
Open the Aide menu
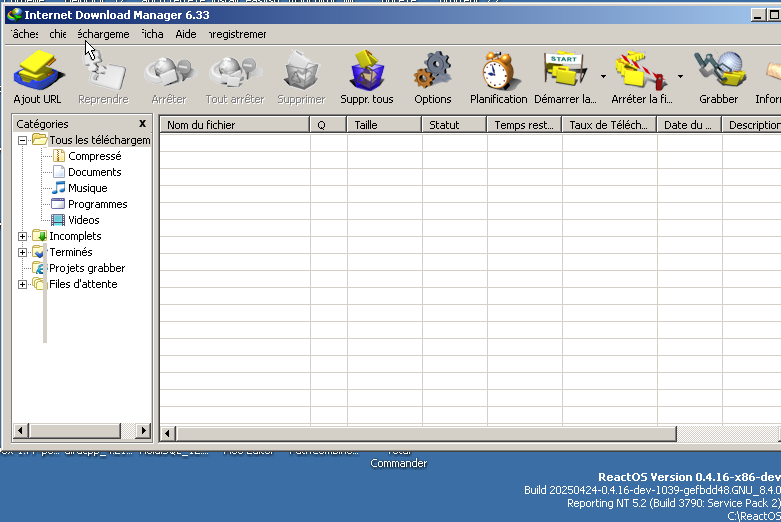click(x=186, y=34)
